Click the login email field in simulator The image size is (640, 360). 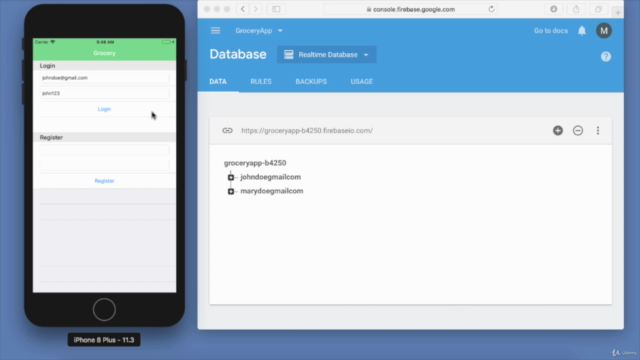(104, 78)
